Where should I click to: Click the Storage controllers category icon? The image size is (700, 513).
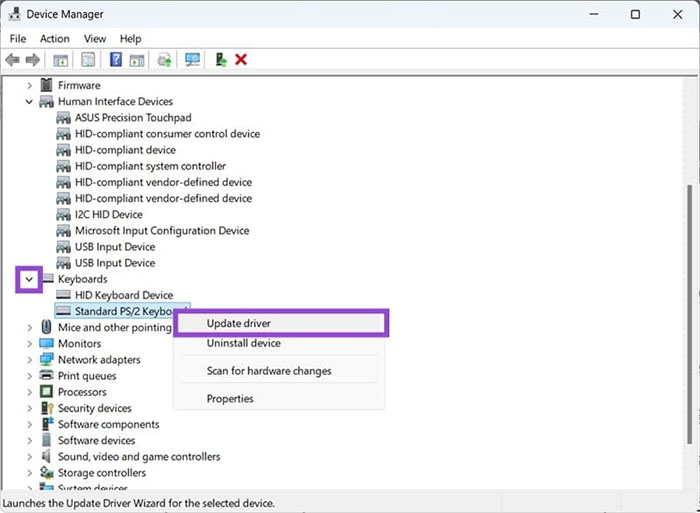(x=46, y=472)
